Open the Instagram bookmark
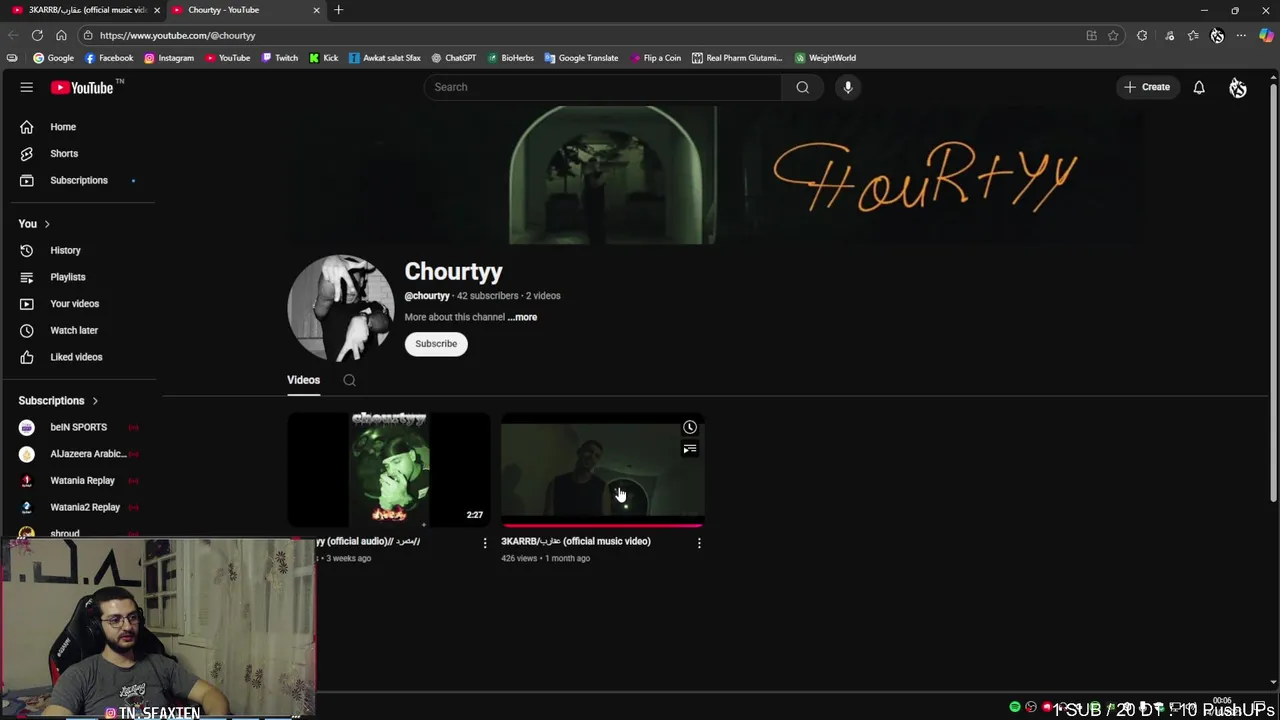1280x720 pixels. click(x=169, y=58)
